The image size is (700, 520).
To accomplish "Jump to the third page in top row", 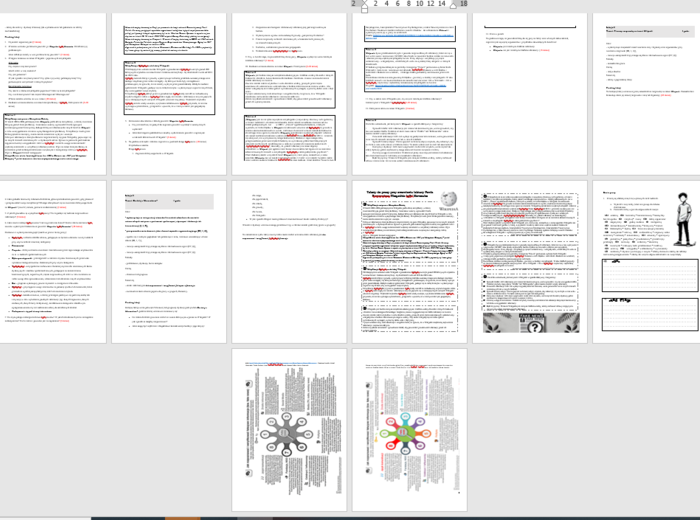I will pos(289,88).
